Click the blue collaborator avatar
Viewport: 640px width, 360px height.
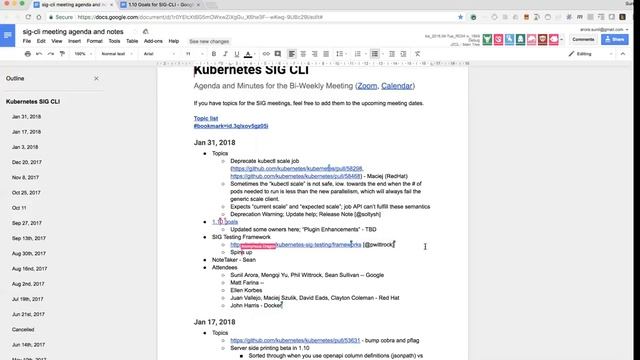509,39
